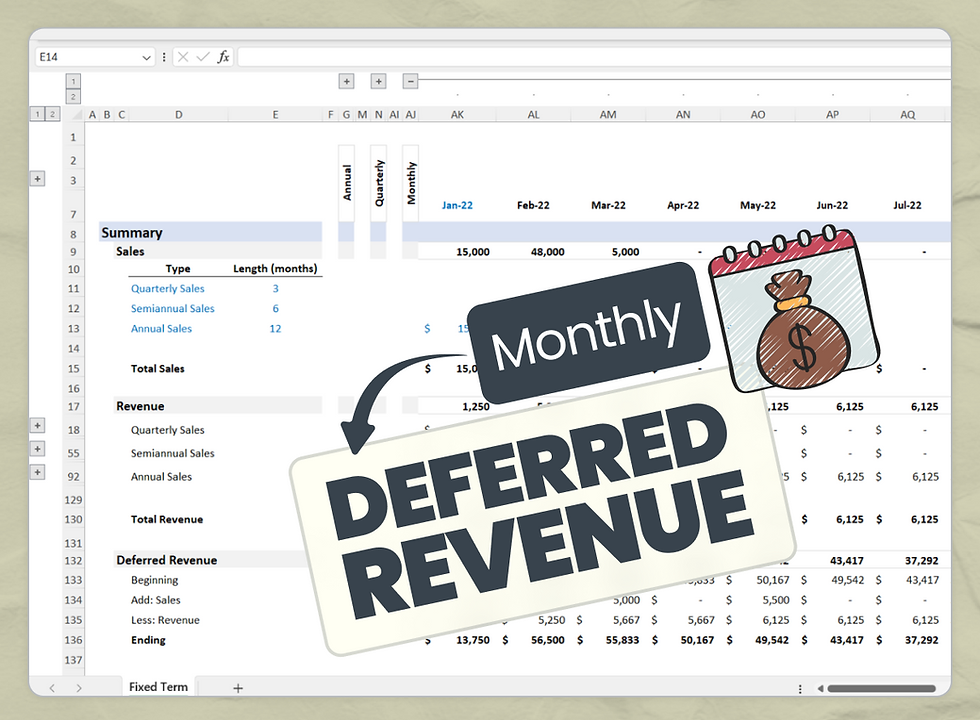This screenshot has width=980, height=720.
Task: Toggle column outline level 1 above the rows
Action: 73,81
